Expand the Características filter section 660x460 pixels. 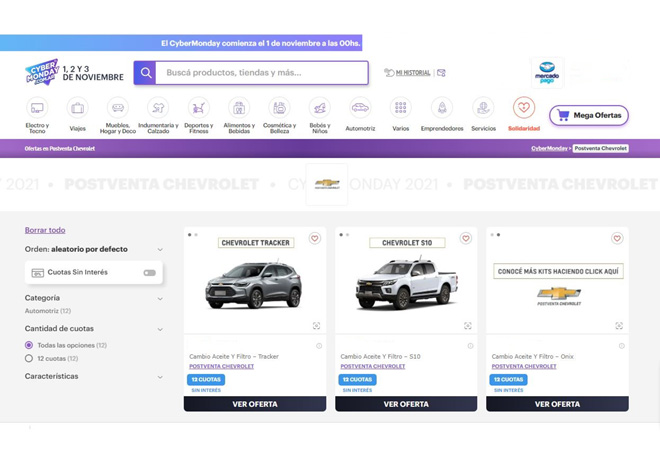160,377
